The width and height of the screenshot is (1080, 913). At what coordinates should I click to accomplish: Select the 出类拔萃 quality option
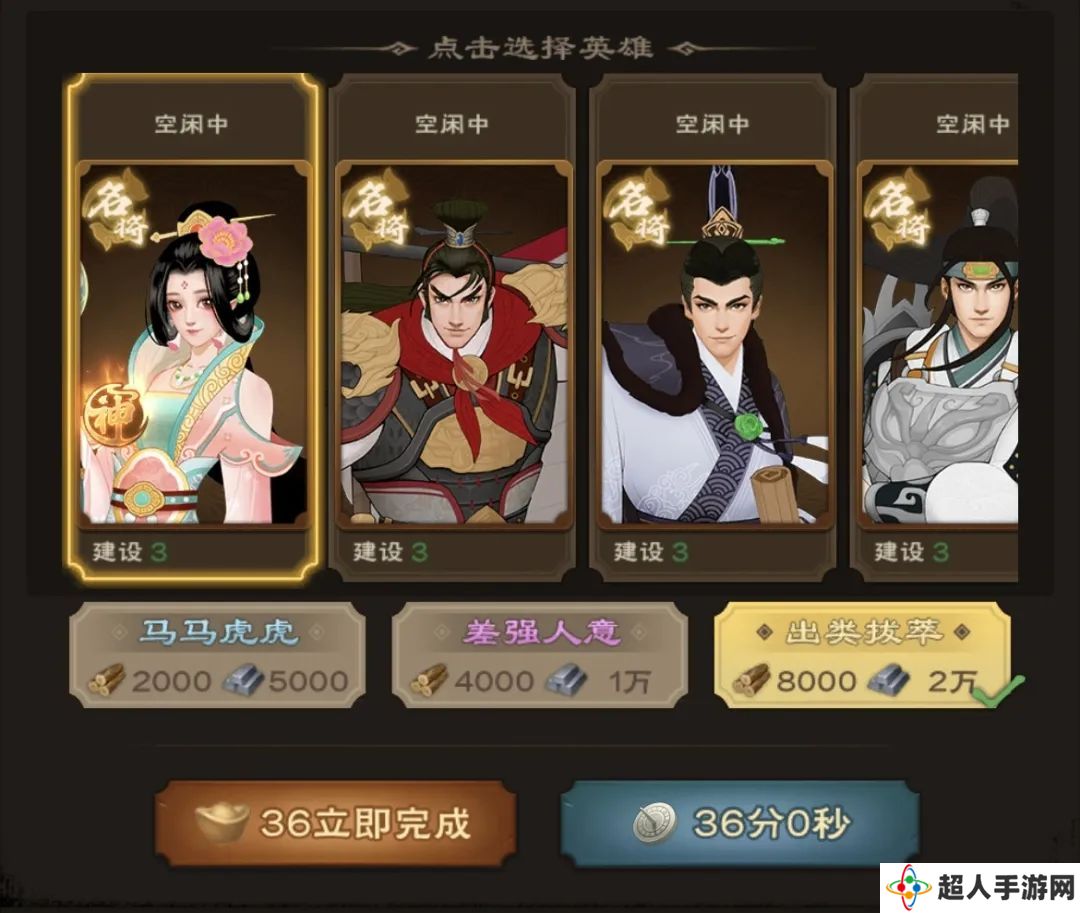(x=862, y=655)
